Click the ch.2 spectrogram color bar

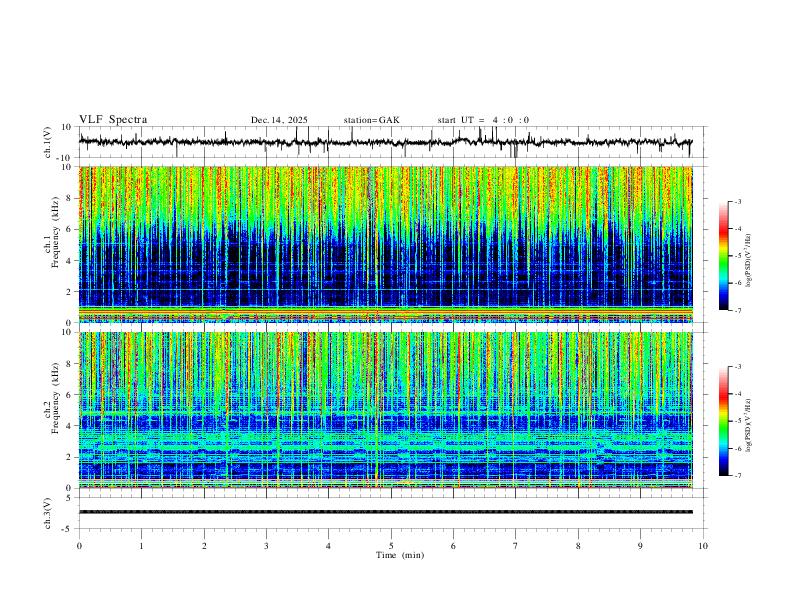[x=724, y=421]
